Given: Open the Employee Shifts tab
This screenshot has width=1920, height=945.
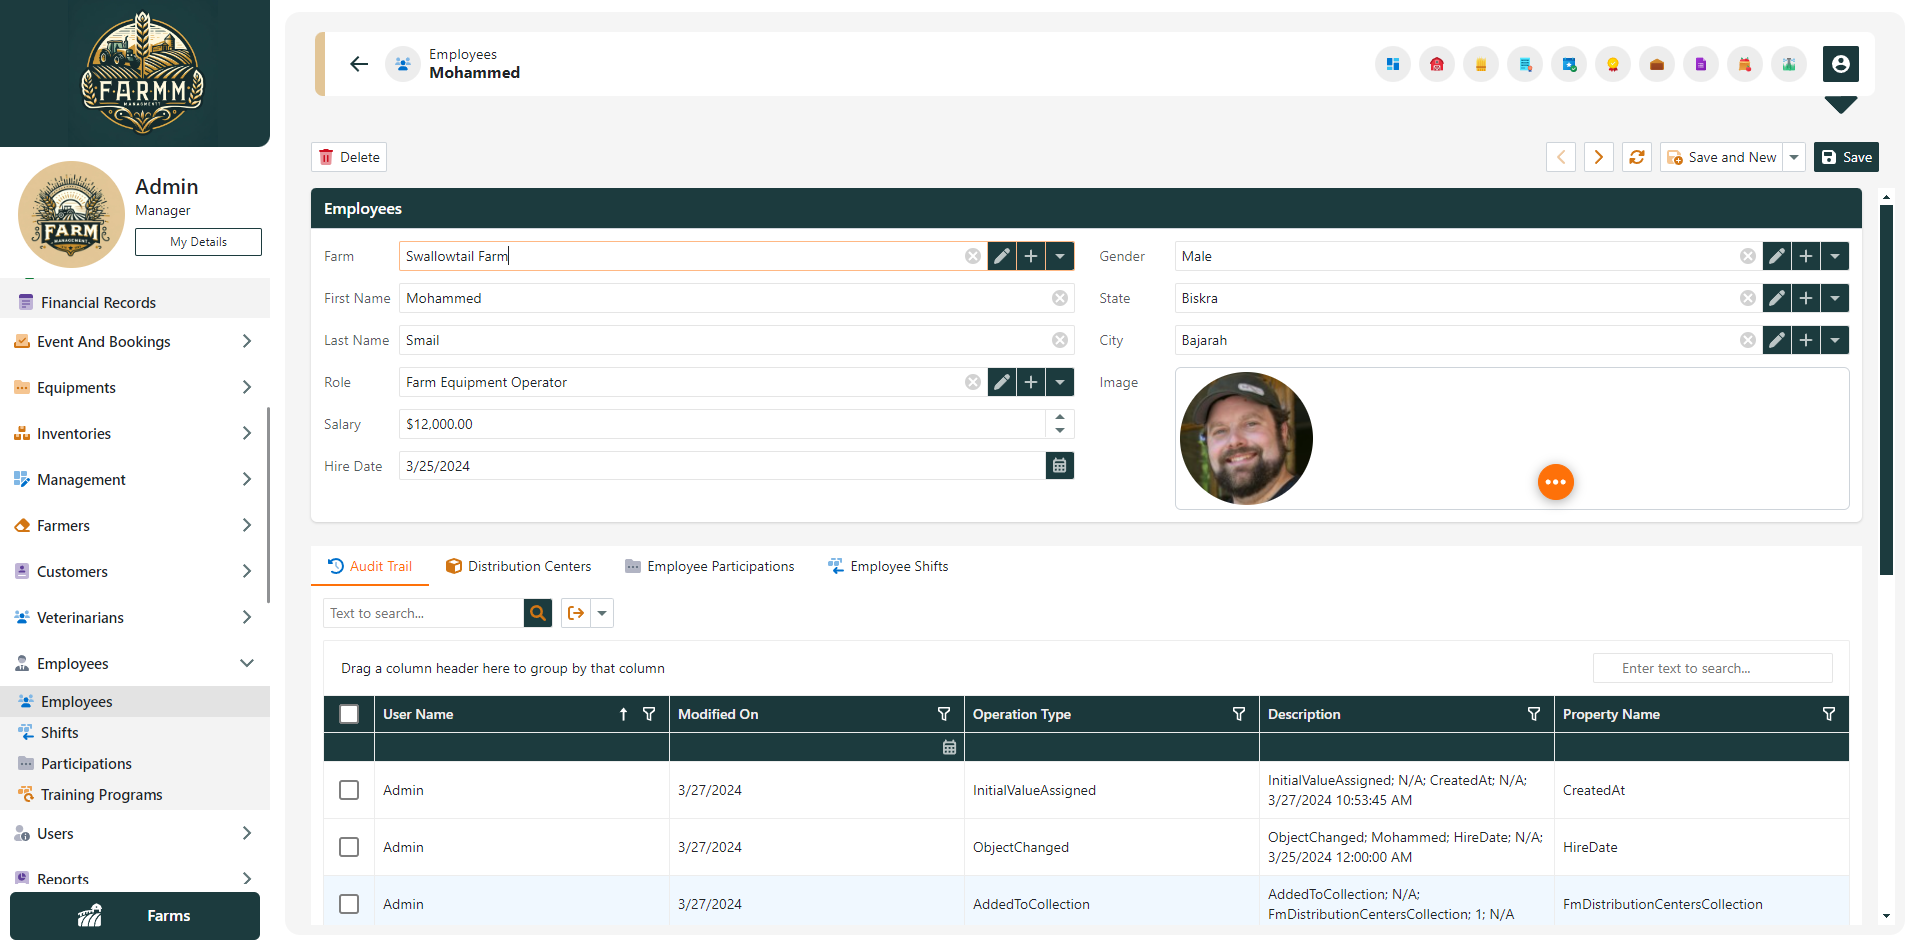Looking at the screenshot, I should tap(888, 566).
